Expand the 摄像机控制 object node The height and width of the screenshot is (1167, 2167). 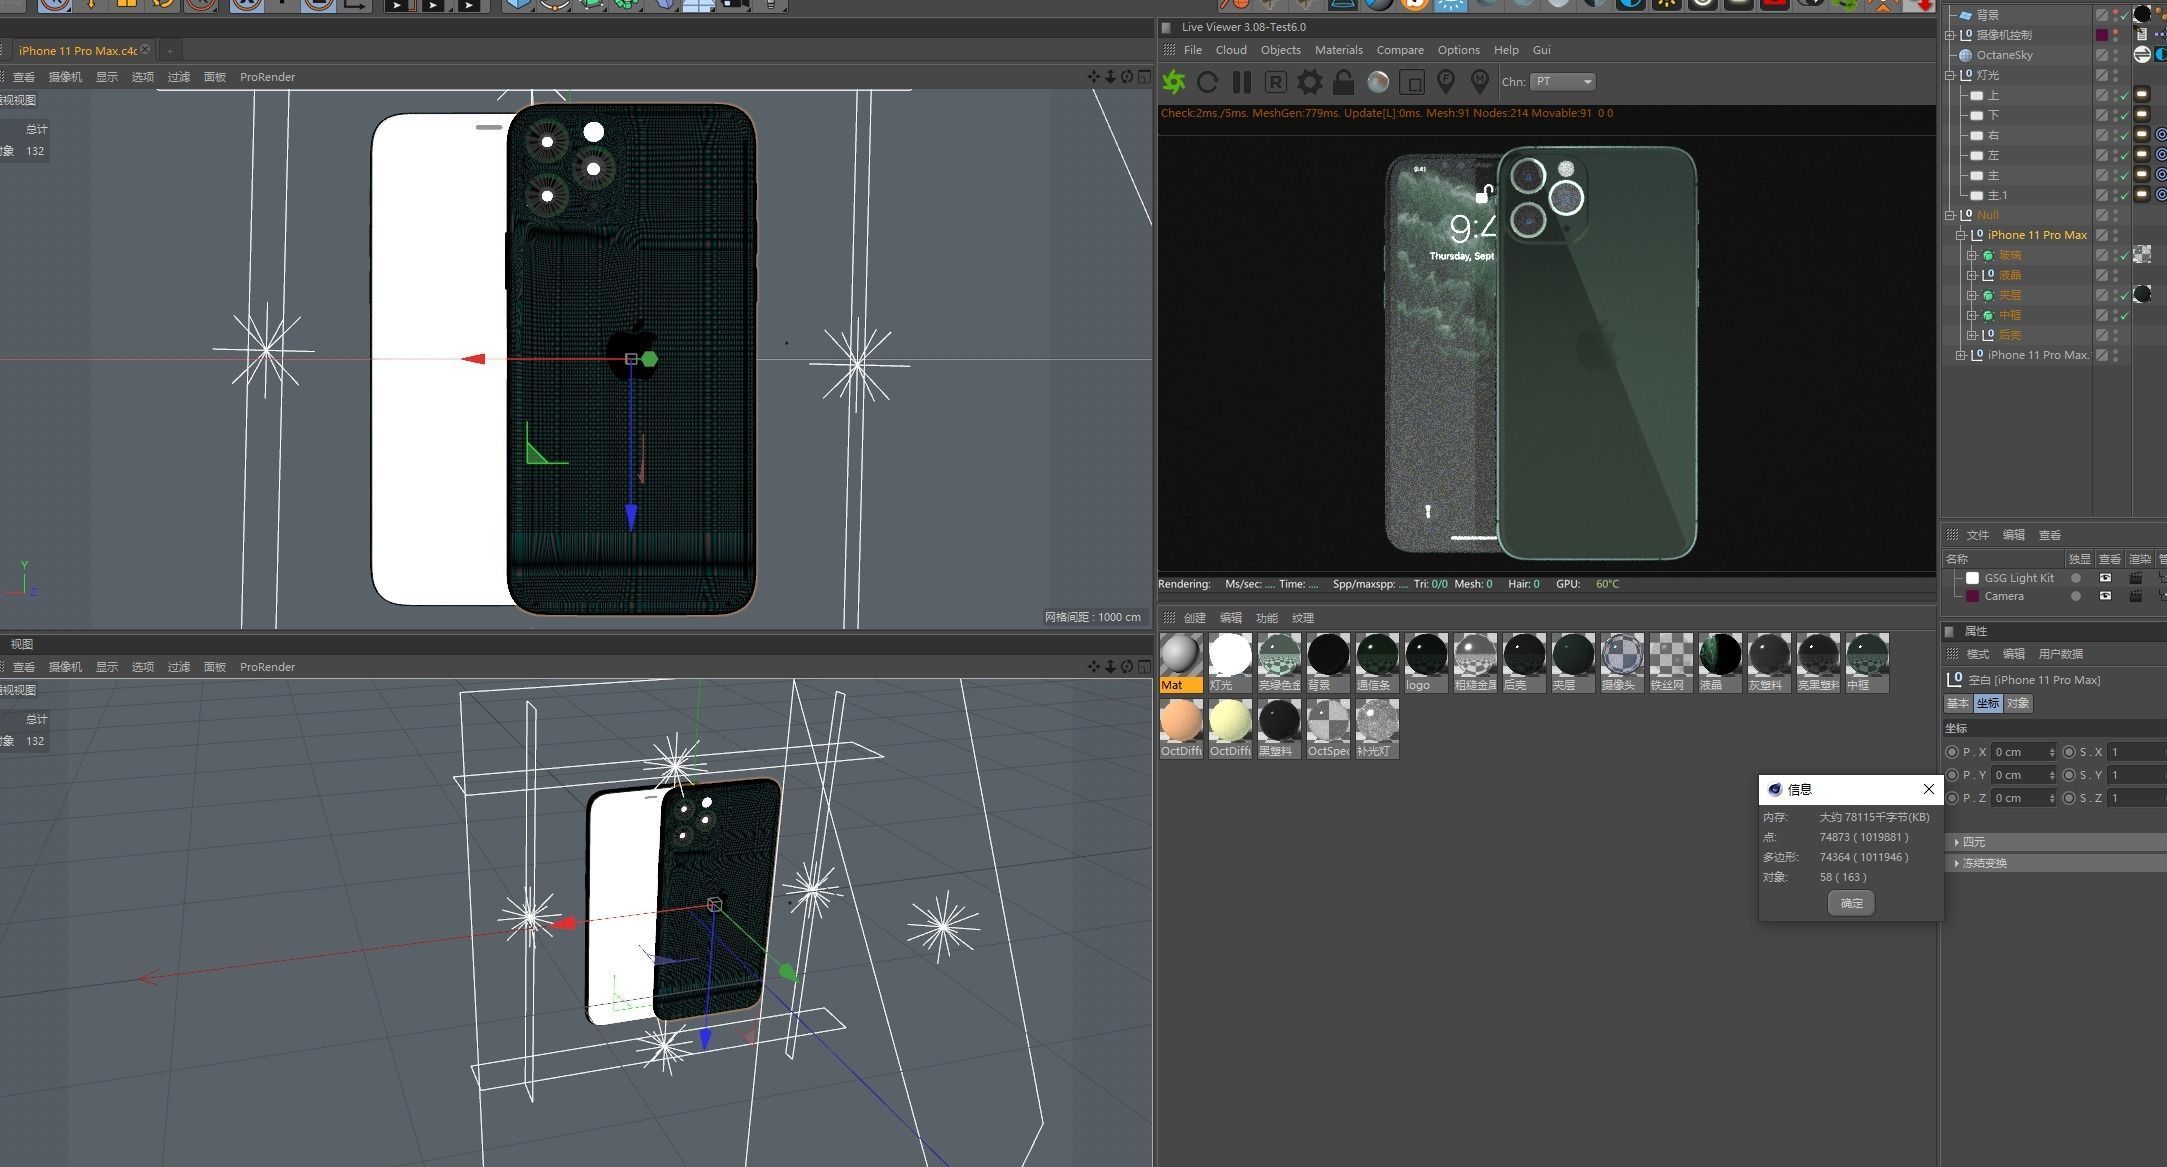1949,35
